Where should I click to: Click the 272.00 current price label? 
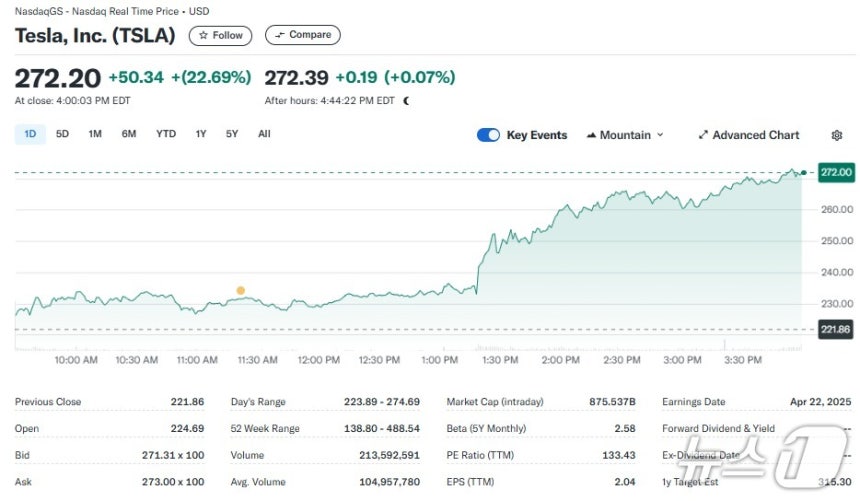coord(836,172)
